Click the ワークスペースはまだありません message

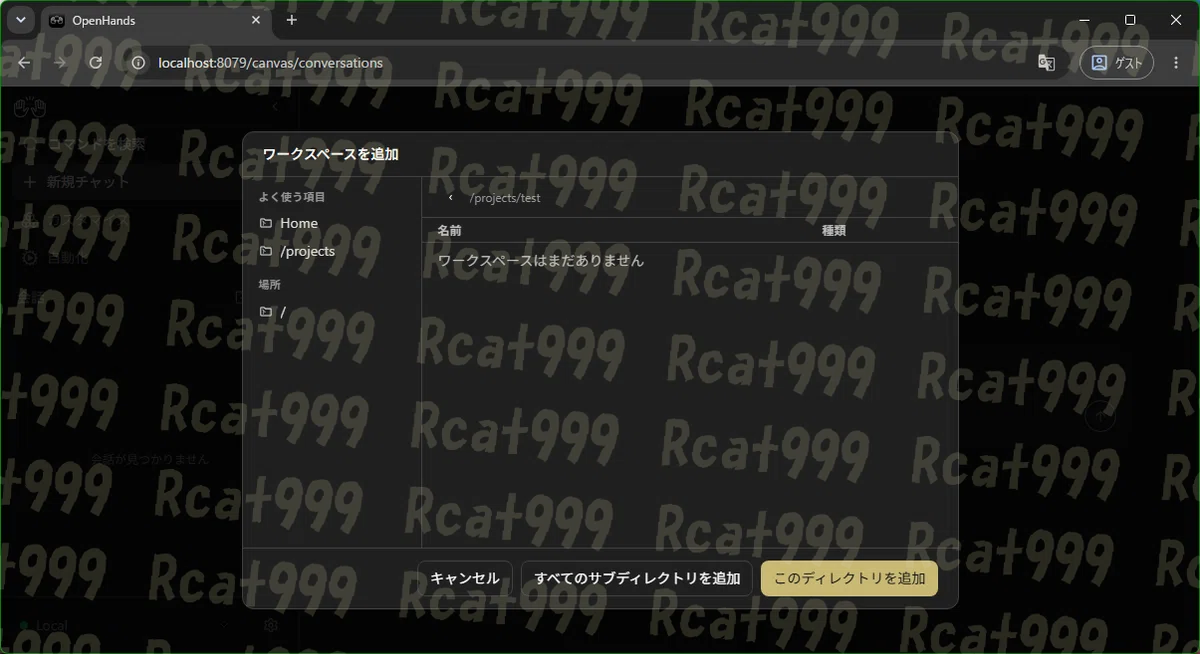coord(541,261)
